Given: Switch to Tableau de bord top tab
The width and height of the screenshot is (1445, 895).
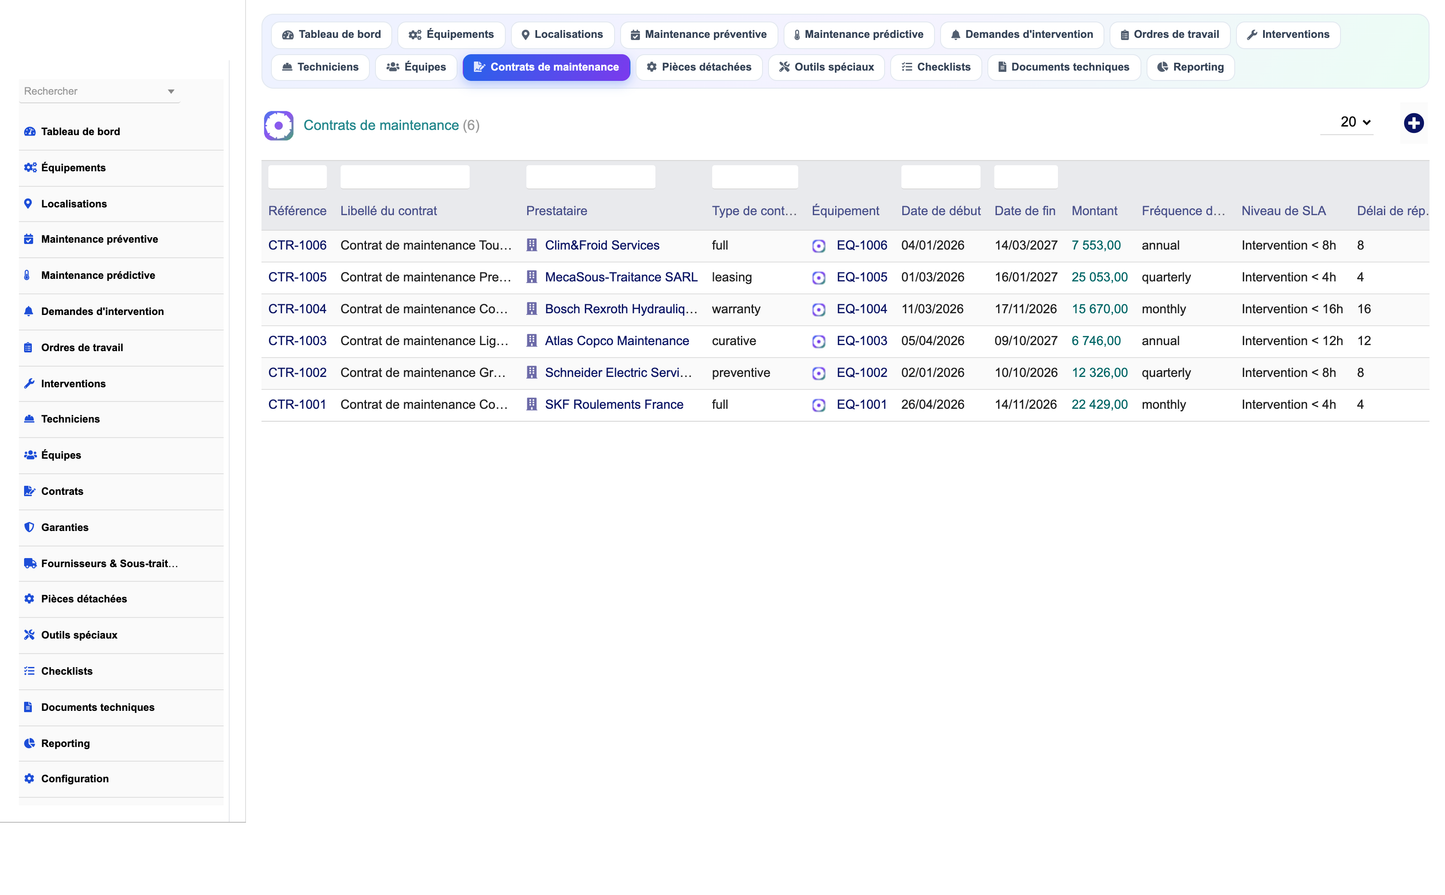Looking at the screenshot, I should click(x=331, y=35).
